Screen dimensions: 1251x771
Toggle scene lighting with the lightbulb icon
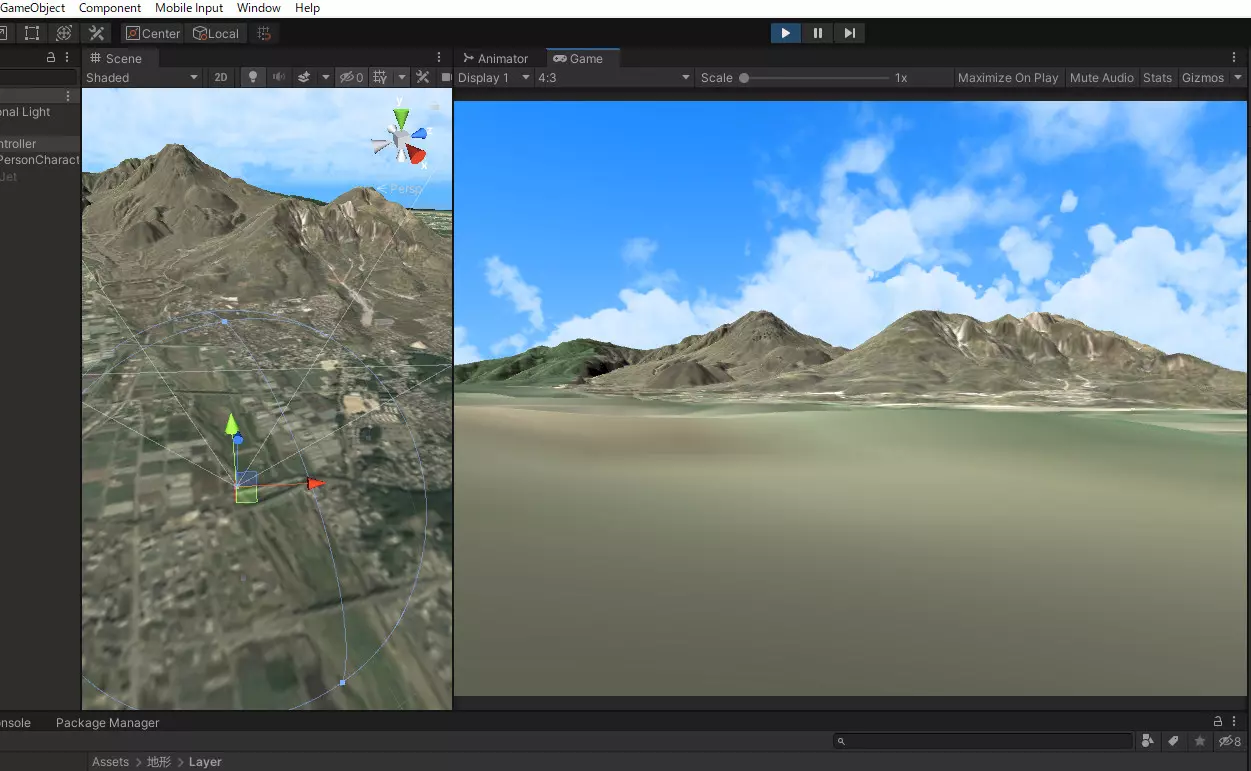tap(253, 77)
